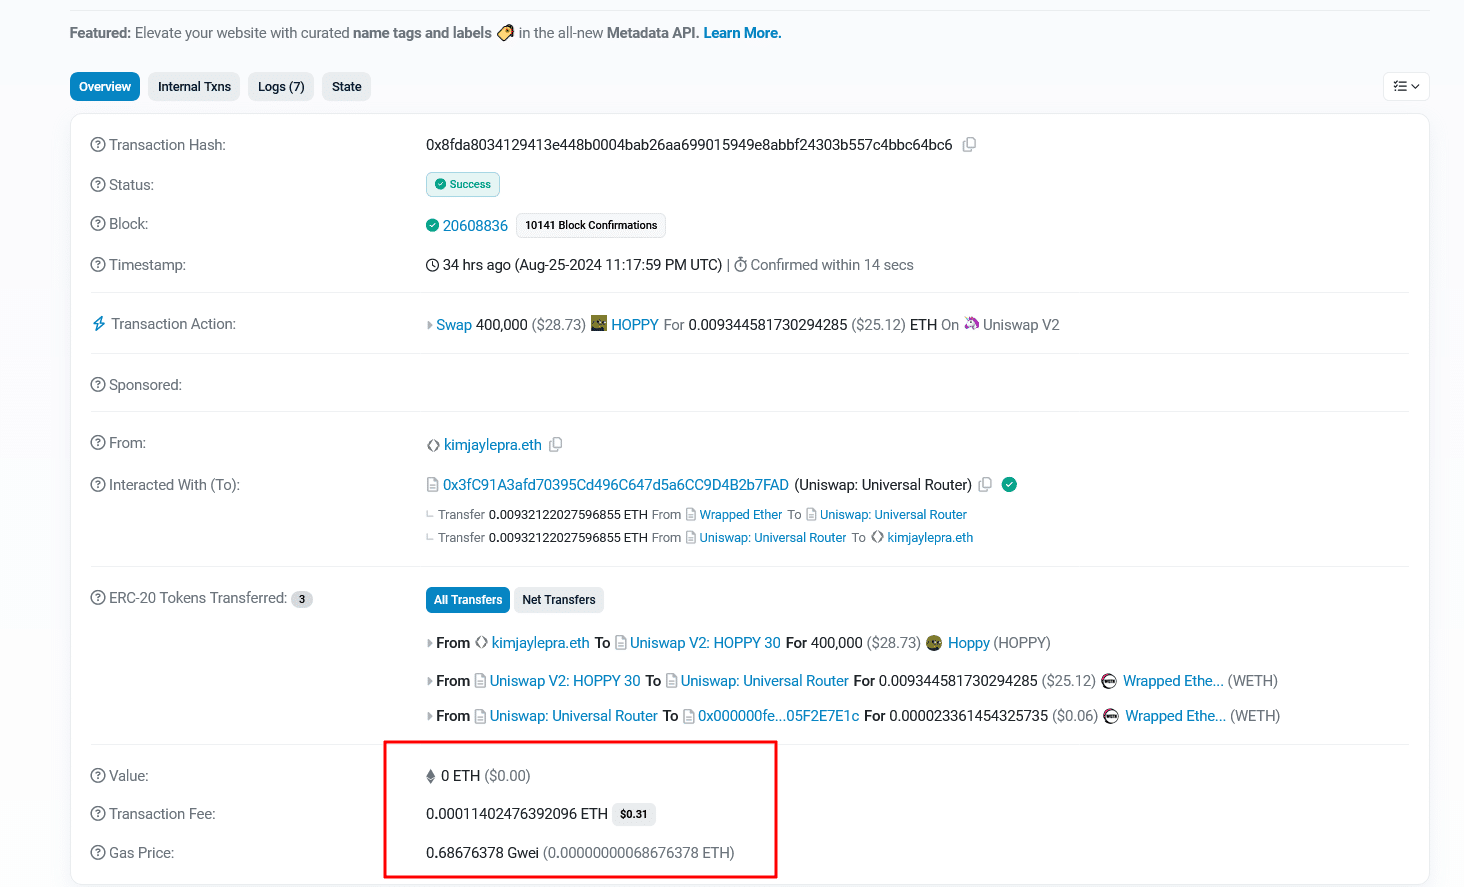Click the ERC-20 transfers count badge 3
The width and height of the screenshot is (1464, 887).
click(x=302, y=599)
